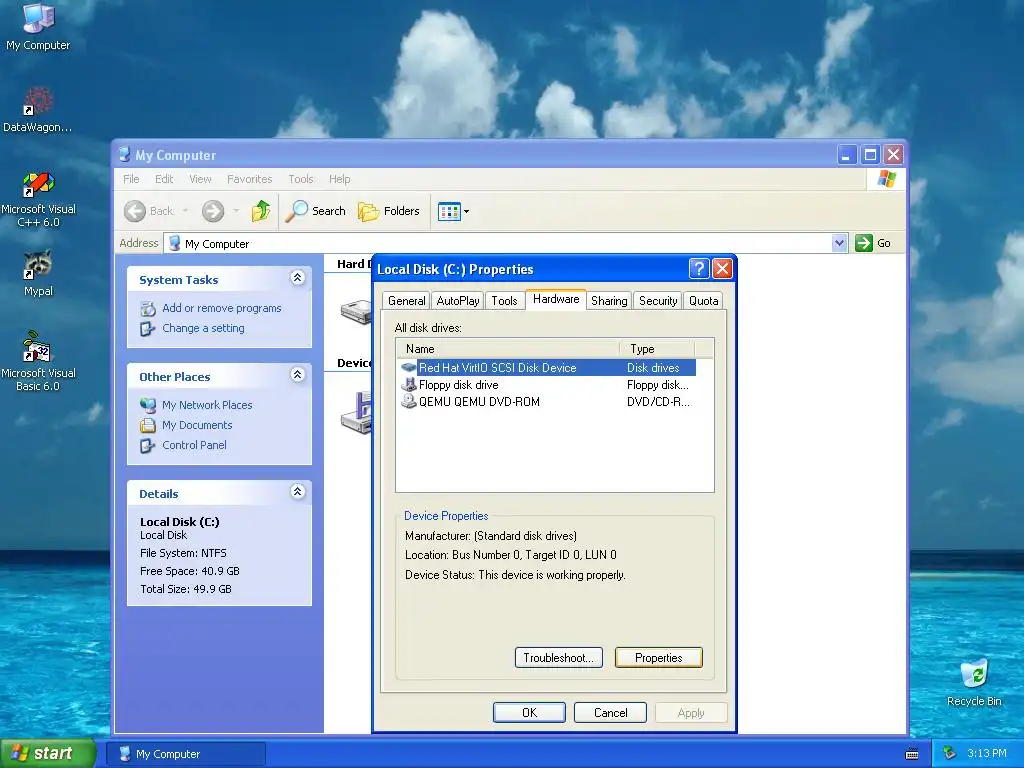Viewport: 1024px width, 768px height.
Task: Open View menu
Action: click(x=200, y=179)
